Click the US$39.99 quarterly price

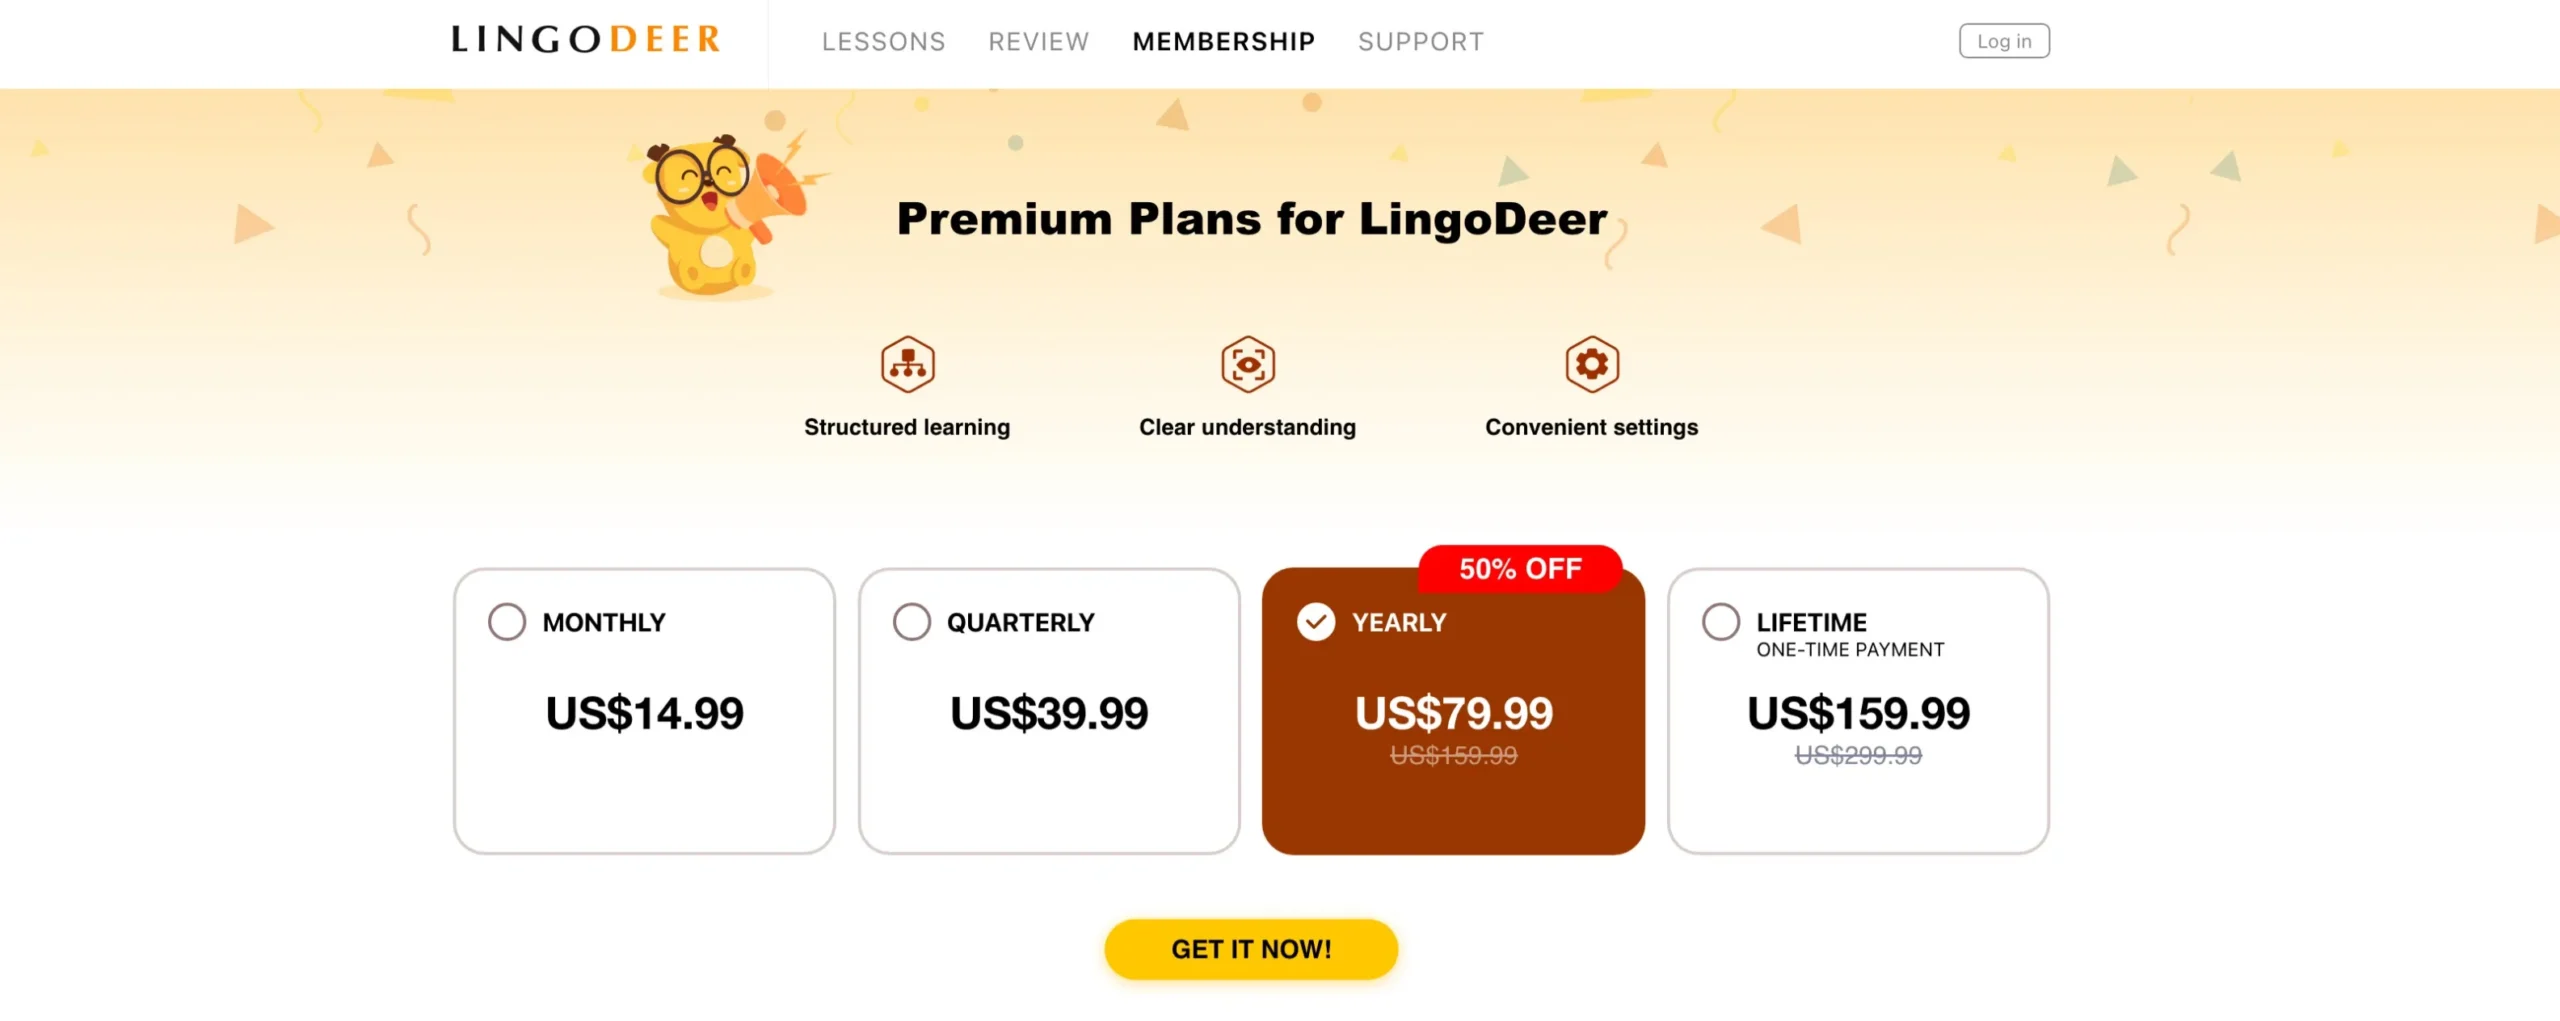[1049, 714]
